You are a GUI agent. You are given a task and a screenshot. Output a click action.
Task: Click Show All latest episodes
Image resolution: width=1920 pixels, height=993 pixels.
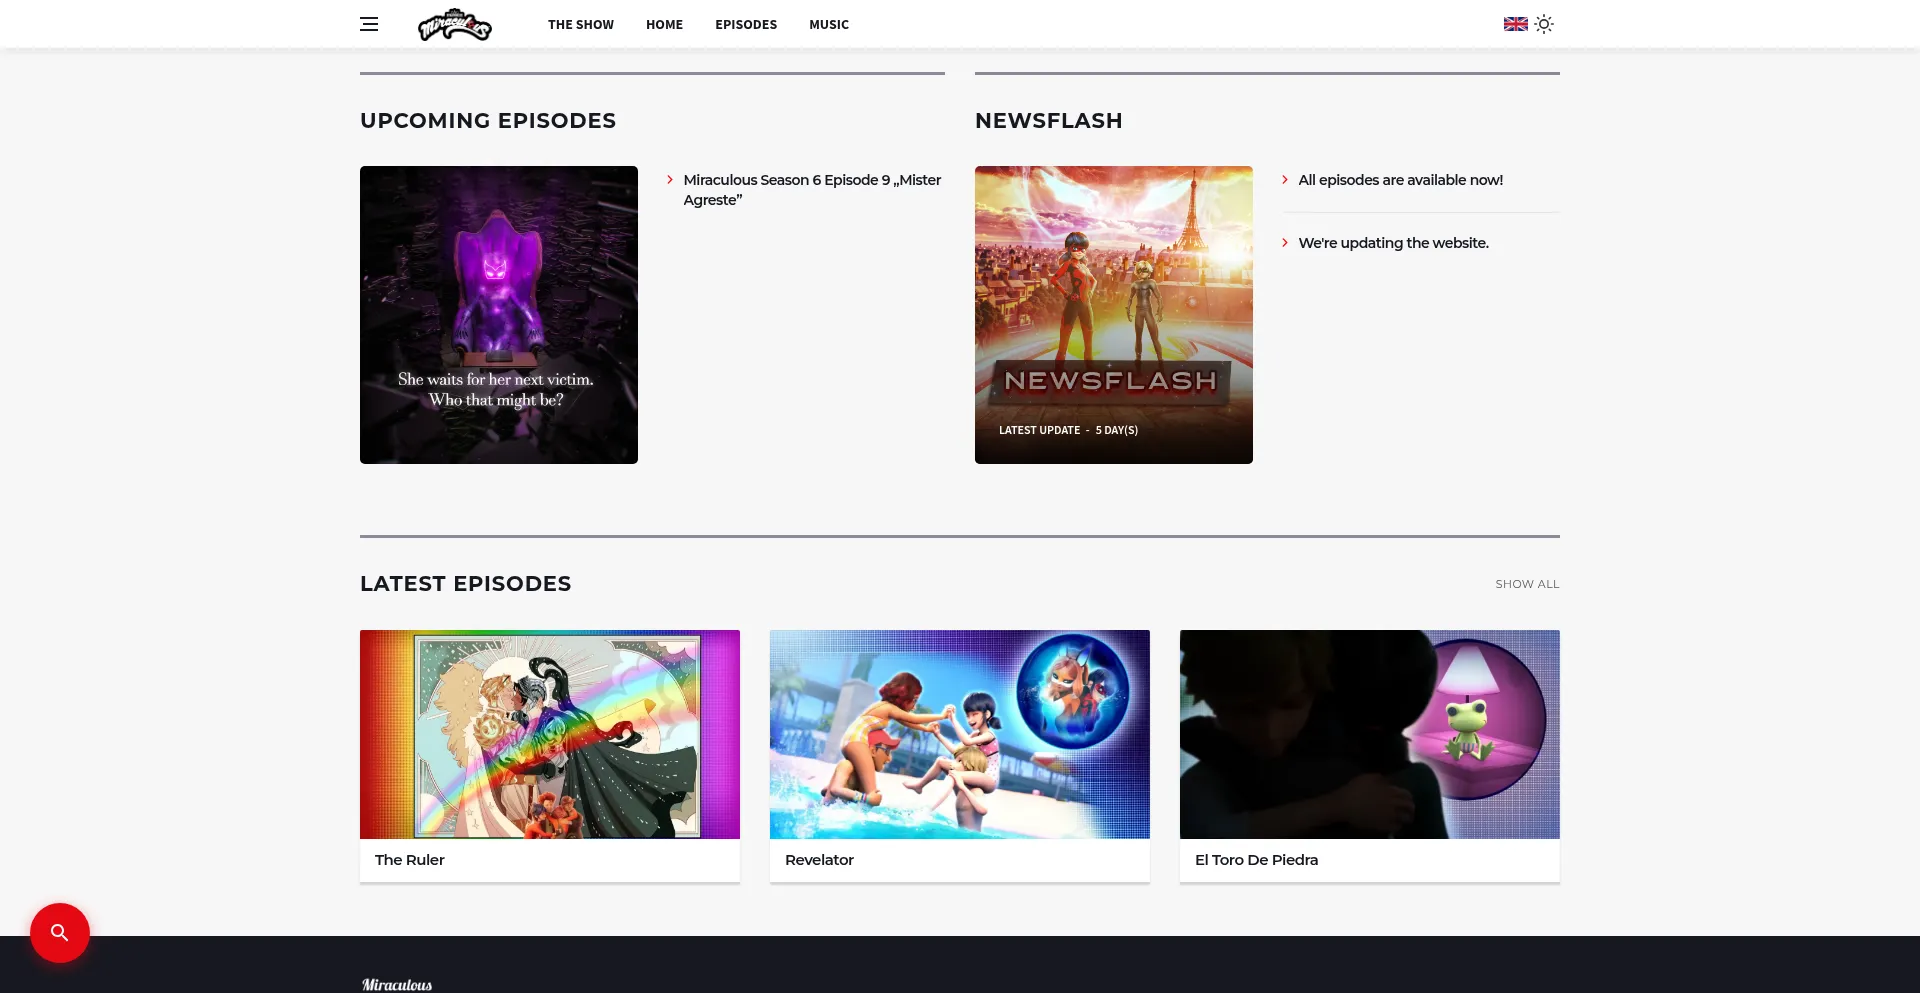(1526, 584)
